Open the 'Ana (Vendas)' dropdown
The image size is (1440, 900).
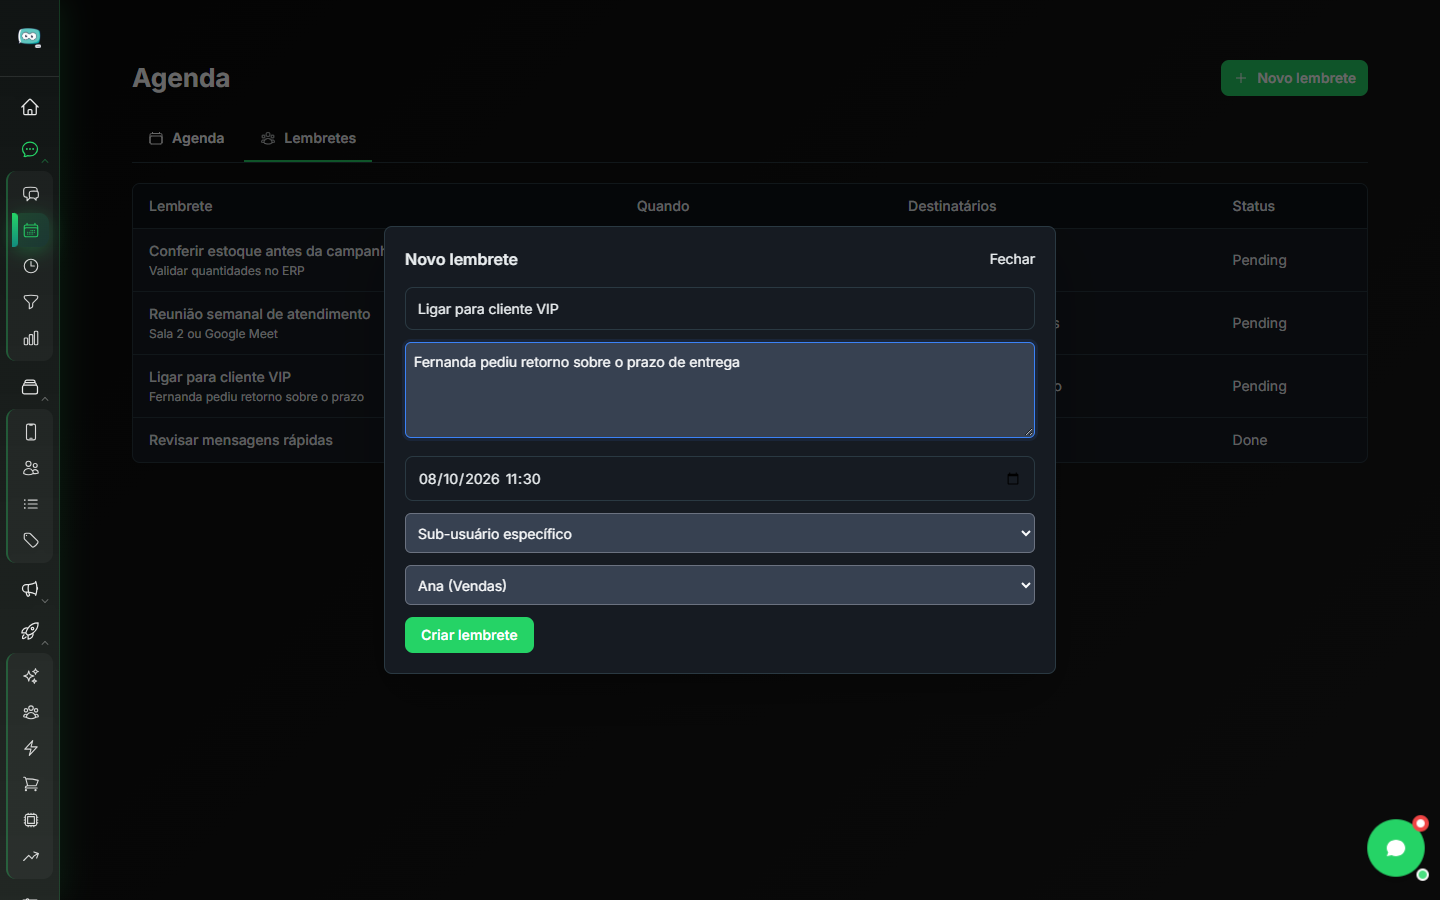tap(720, 585)
